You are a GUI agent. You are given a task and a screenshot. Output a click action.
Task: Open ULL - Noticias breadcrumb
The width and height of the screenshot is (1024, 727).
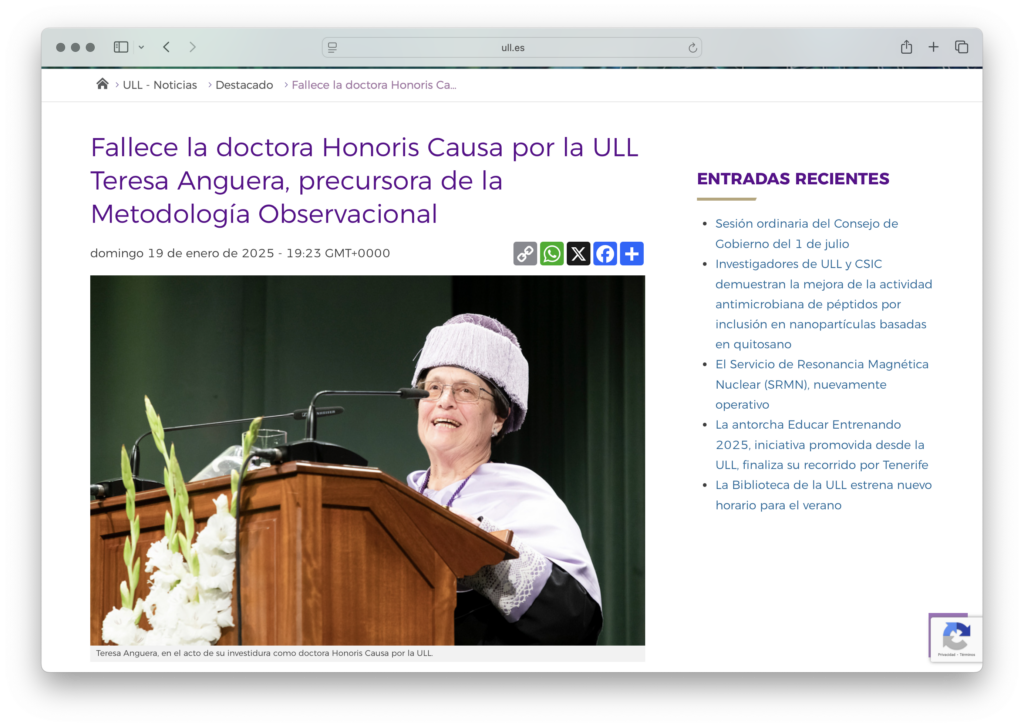[160, 85]
